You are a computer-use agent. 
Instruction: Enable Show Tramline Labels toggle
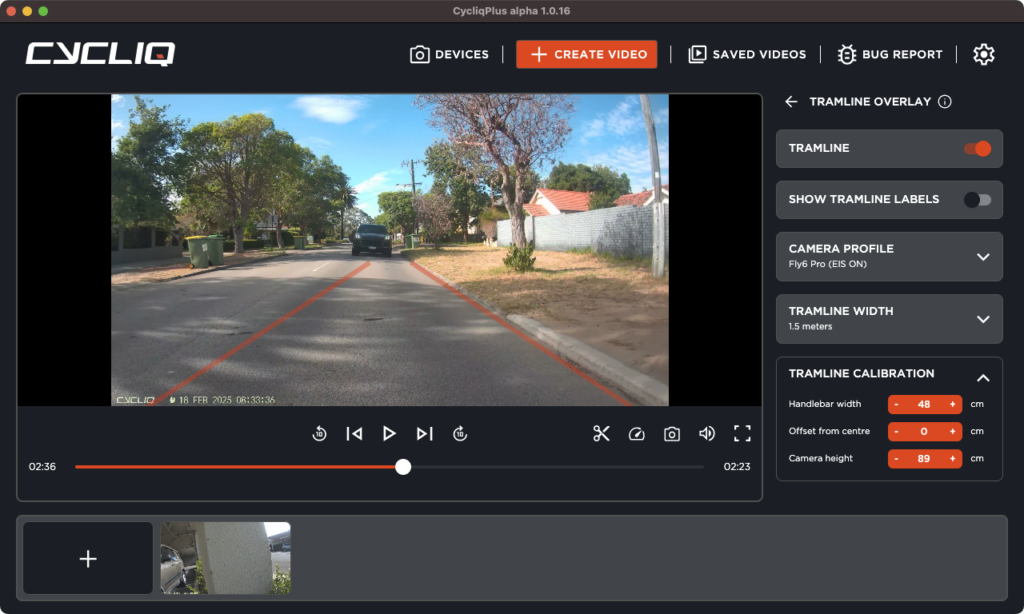[978, 199]
